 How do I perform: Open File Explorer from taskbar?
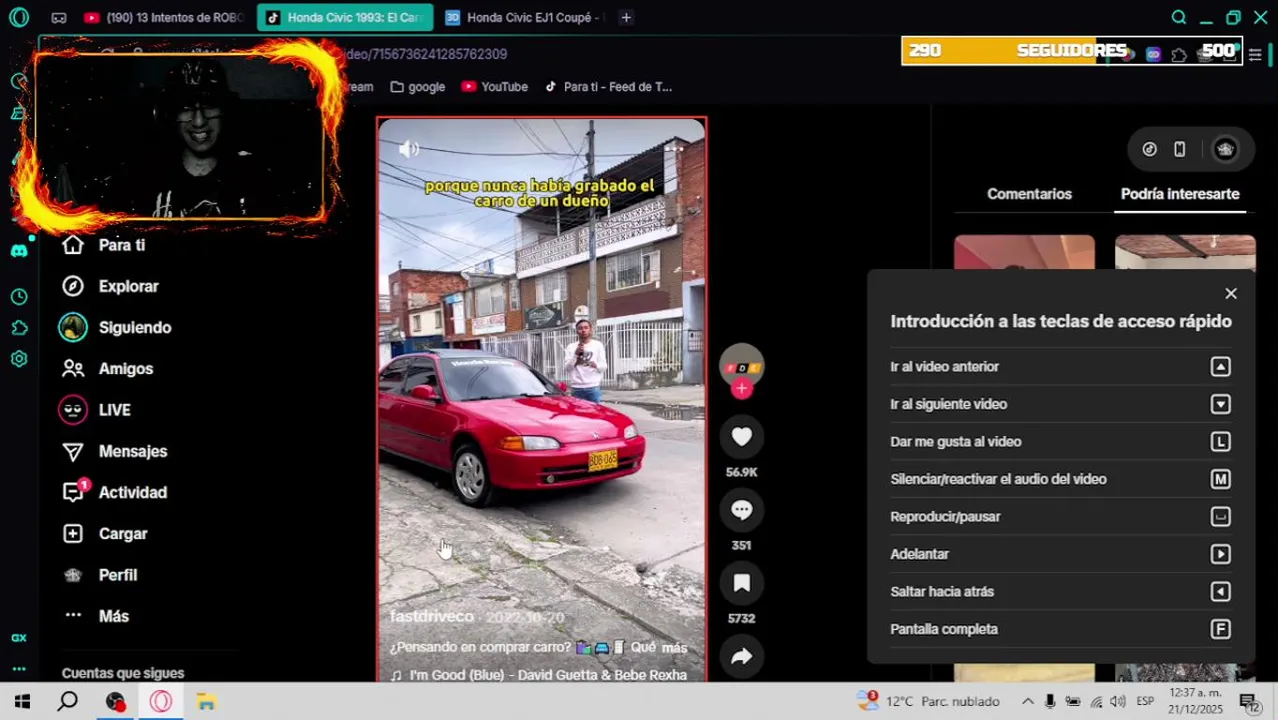click(x=206, y=702)
